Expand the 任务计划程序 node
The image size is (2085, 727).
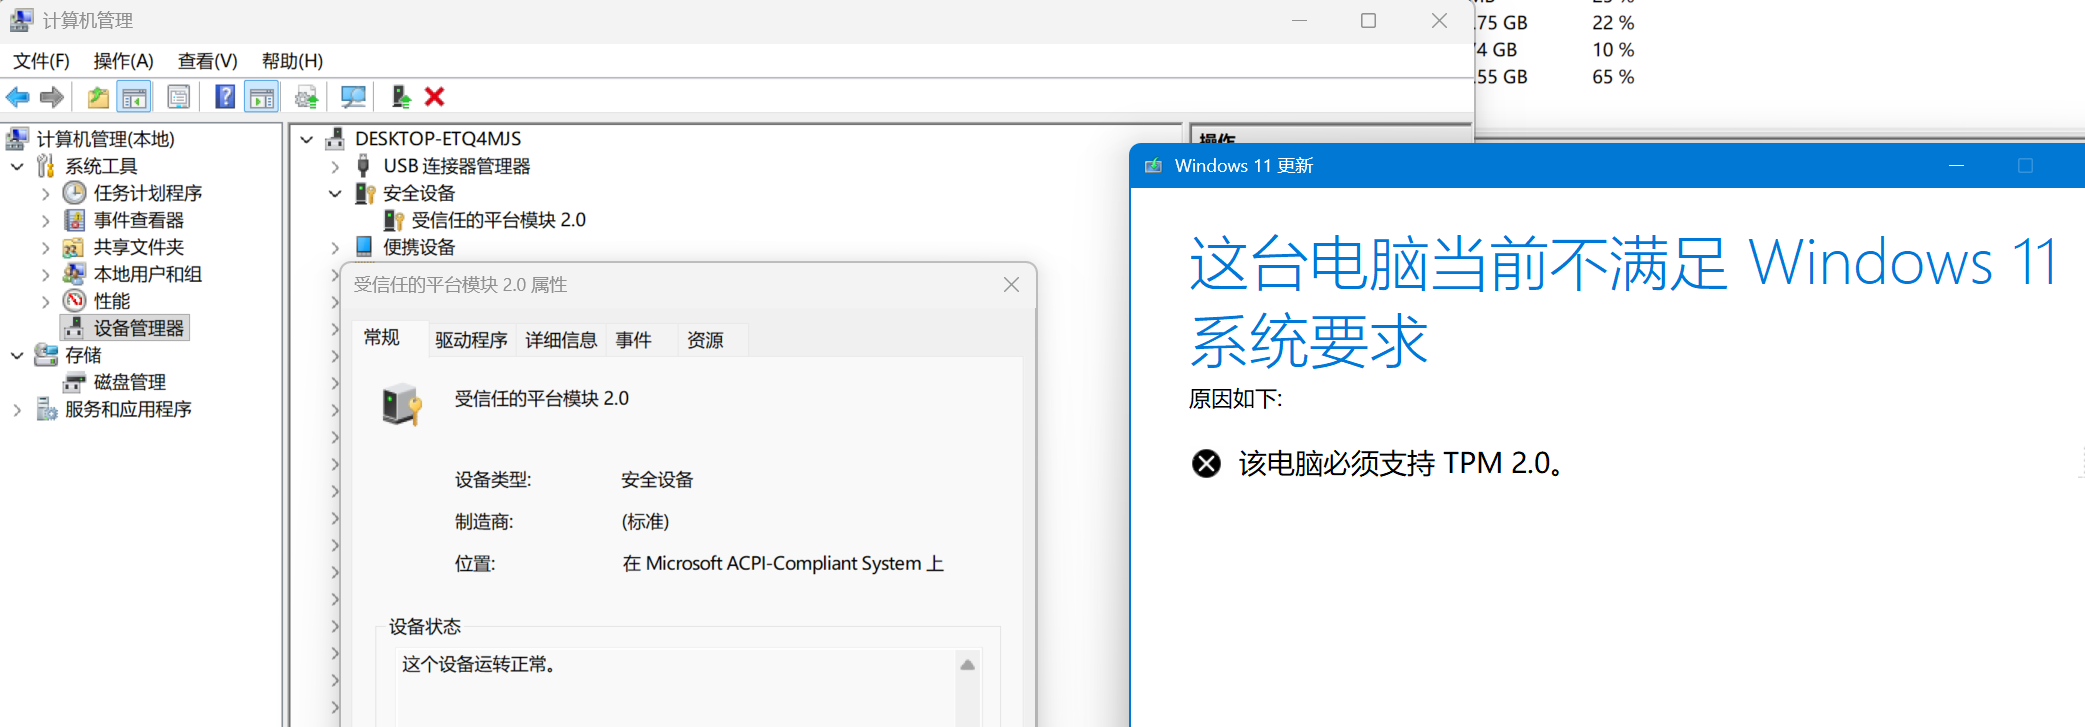45,193
